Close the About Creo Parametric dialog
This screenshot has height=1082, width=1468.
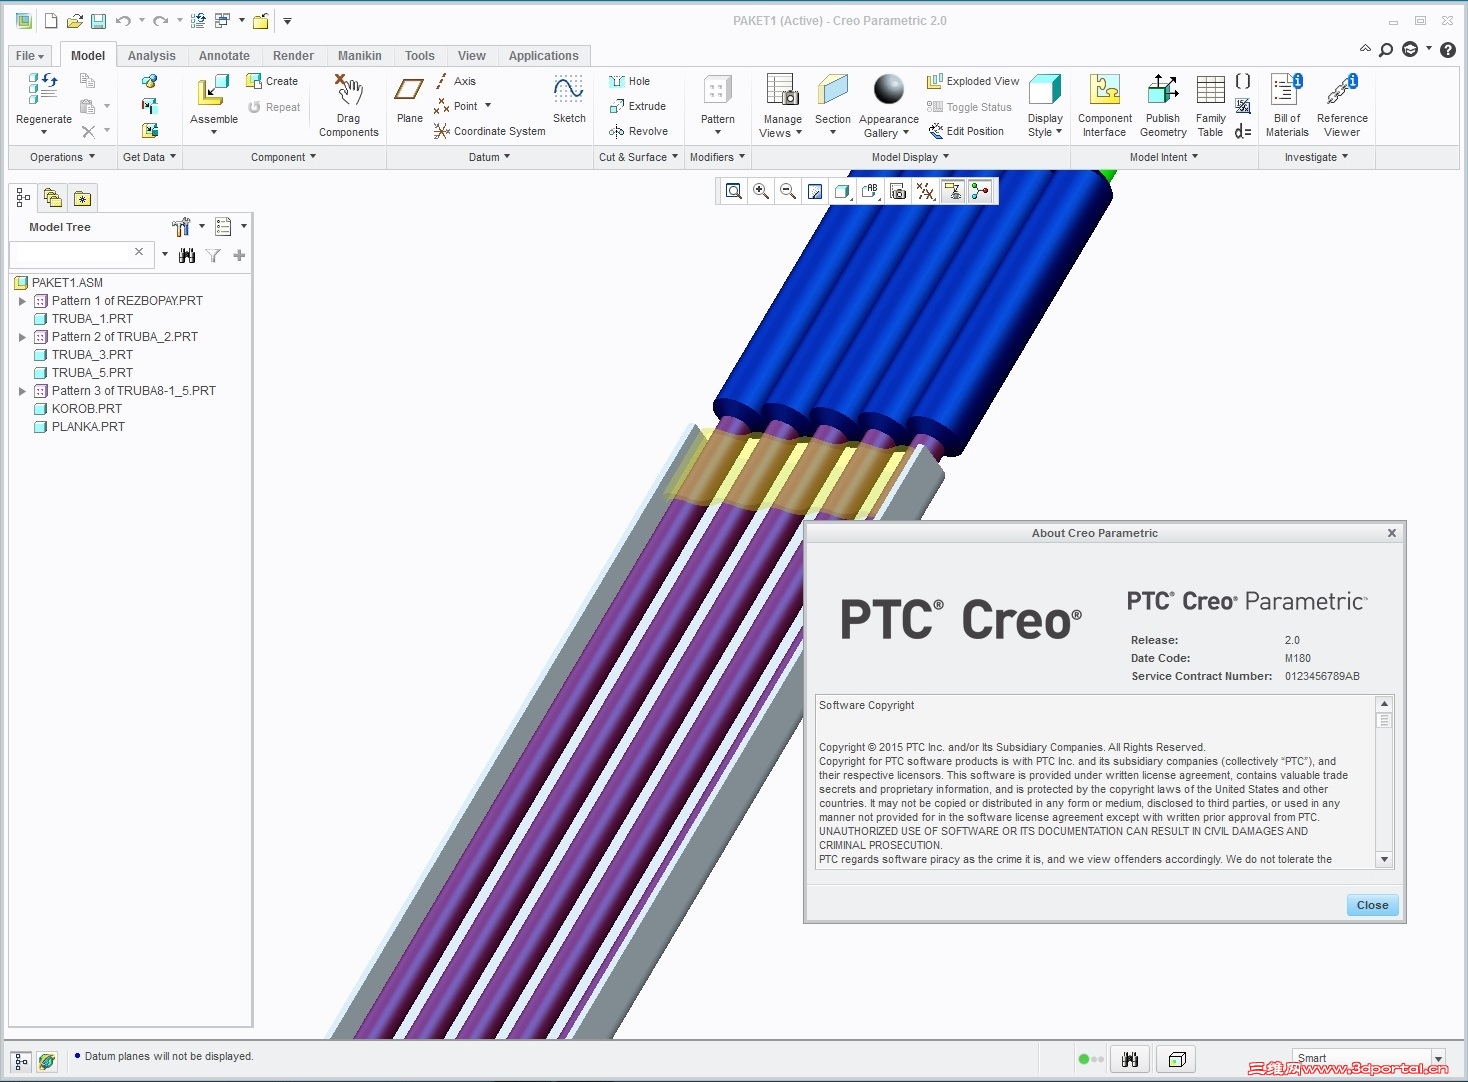1372,905
